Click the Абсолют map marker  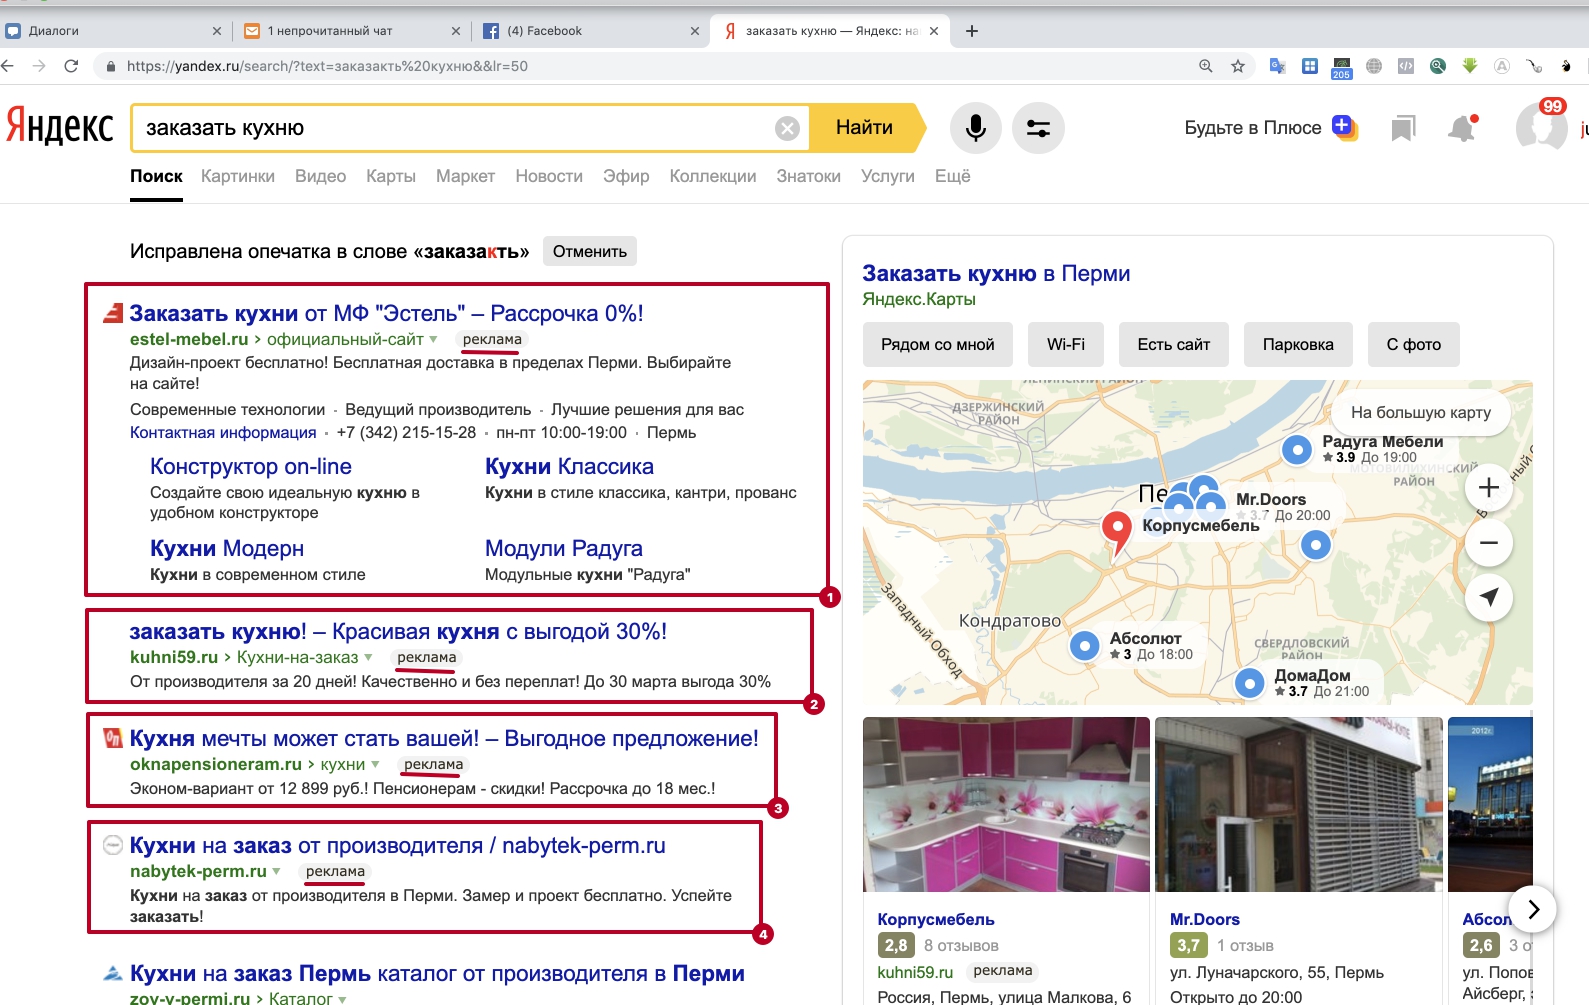coord(1085,646)
